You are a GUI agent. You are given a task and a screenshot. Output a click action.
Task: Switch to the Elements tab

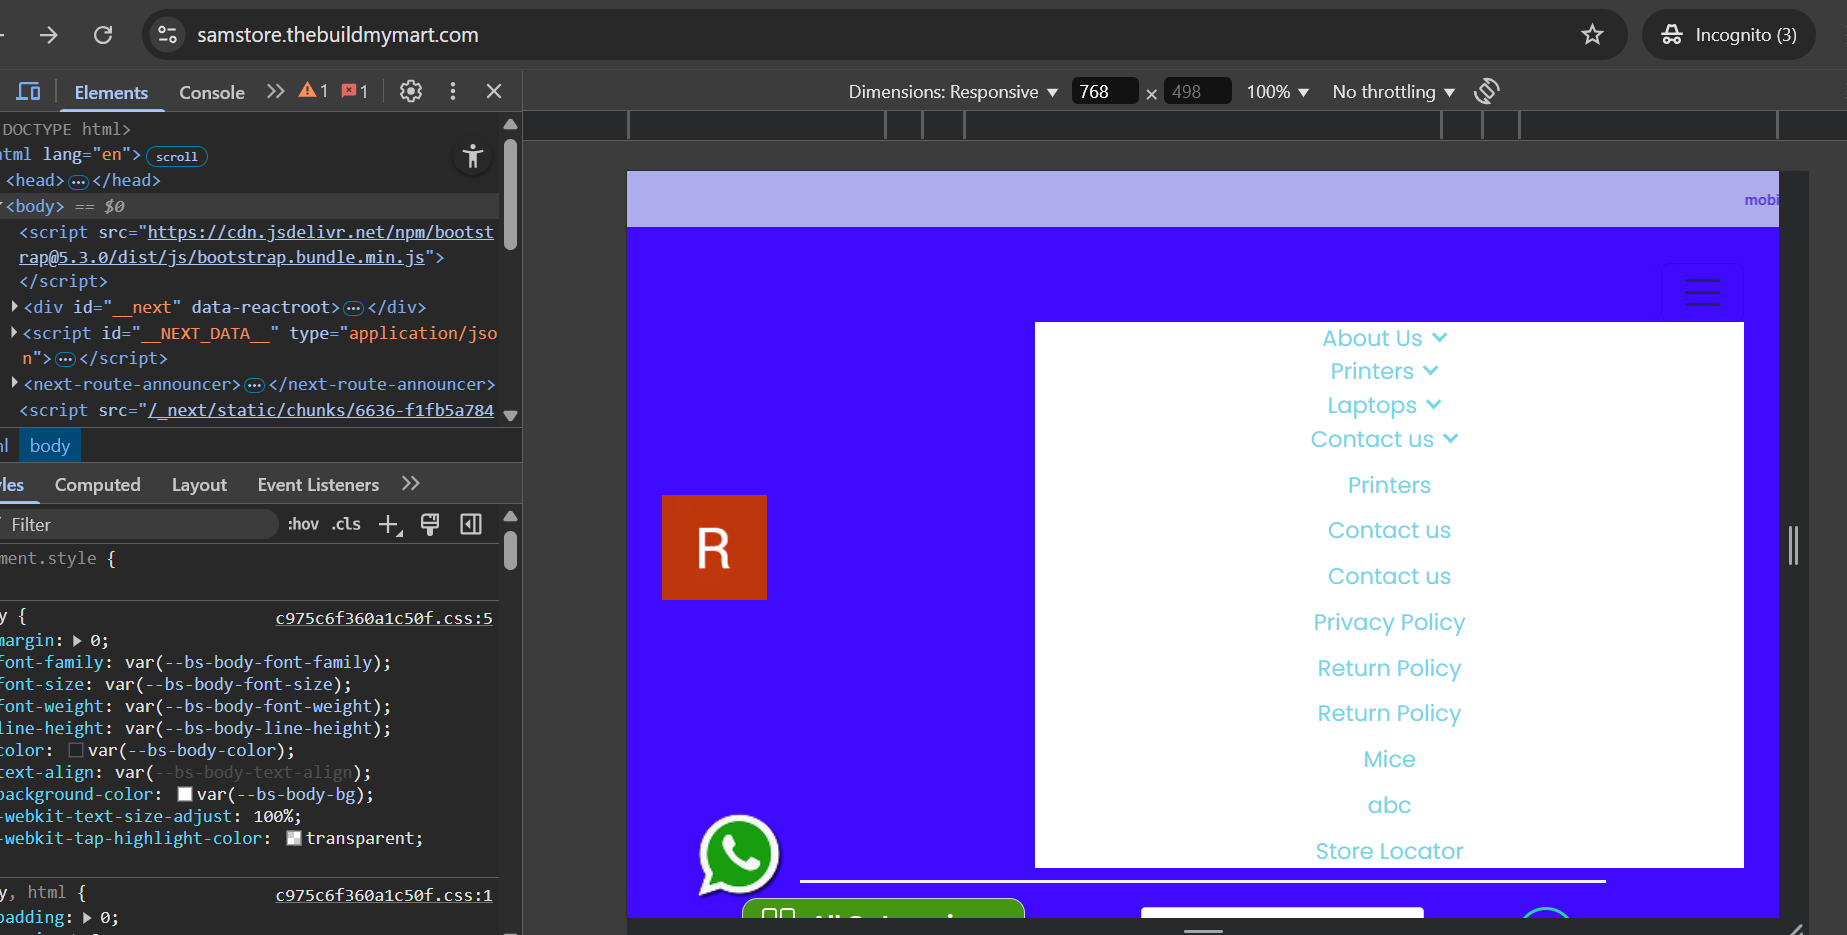[111, 93]
